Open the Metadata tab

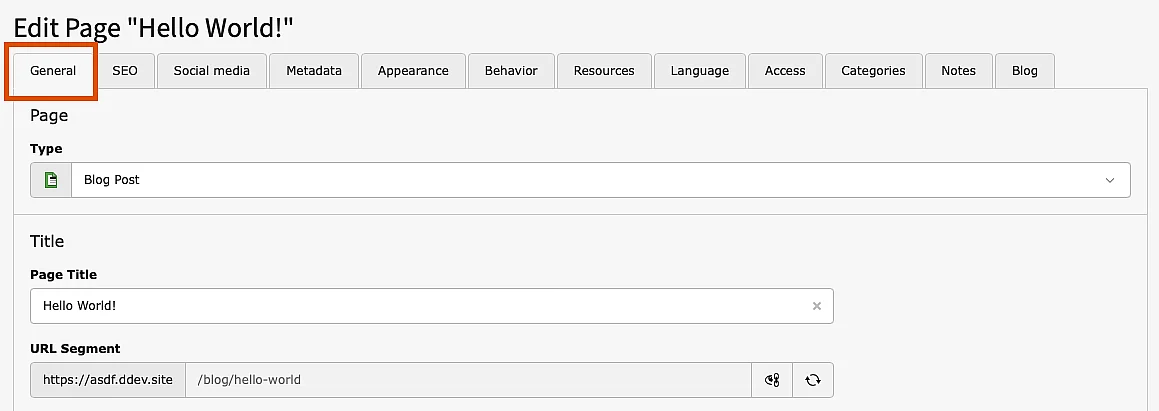[314, 71]
